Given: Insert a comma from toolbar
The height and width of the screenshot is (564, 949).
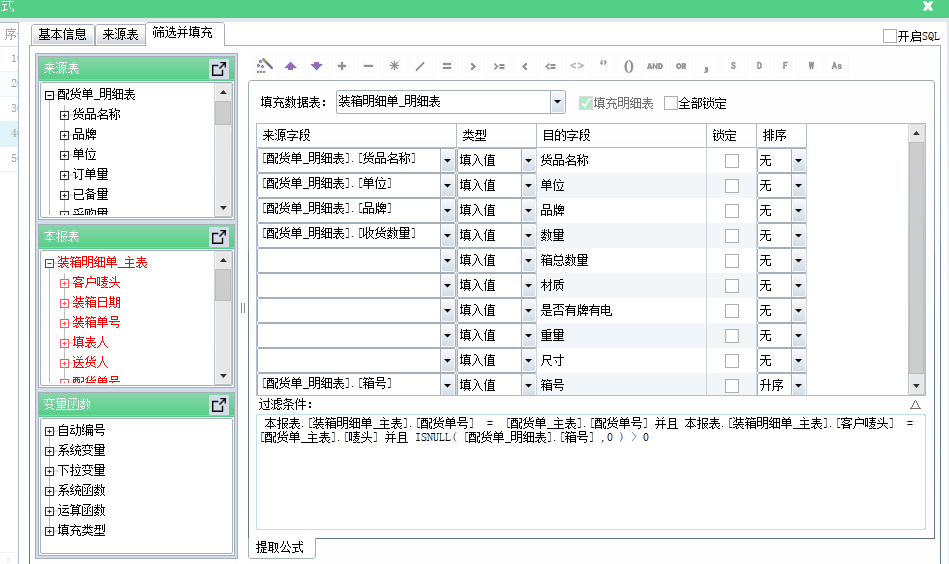Looking at the screenshot, I should click(x=706, y=68).
